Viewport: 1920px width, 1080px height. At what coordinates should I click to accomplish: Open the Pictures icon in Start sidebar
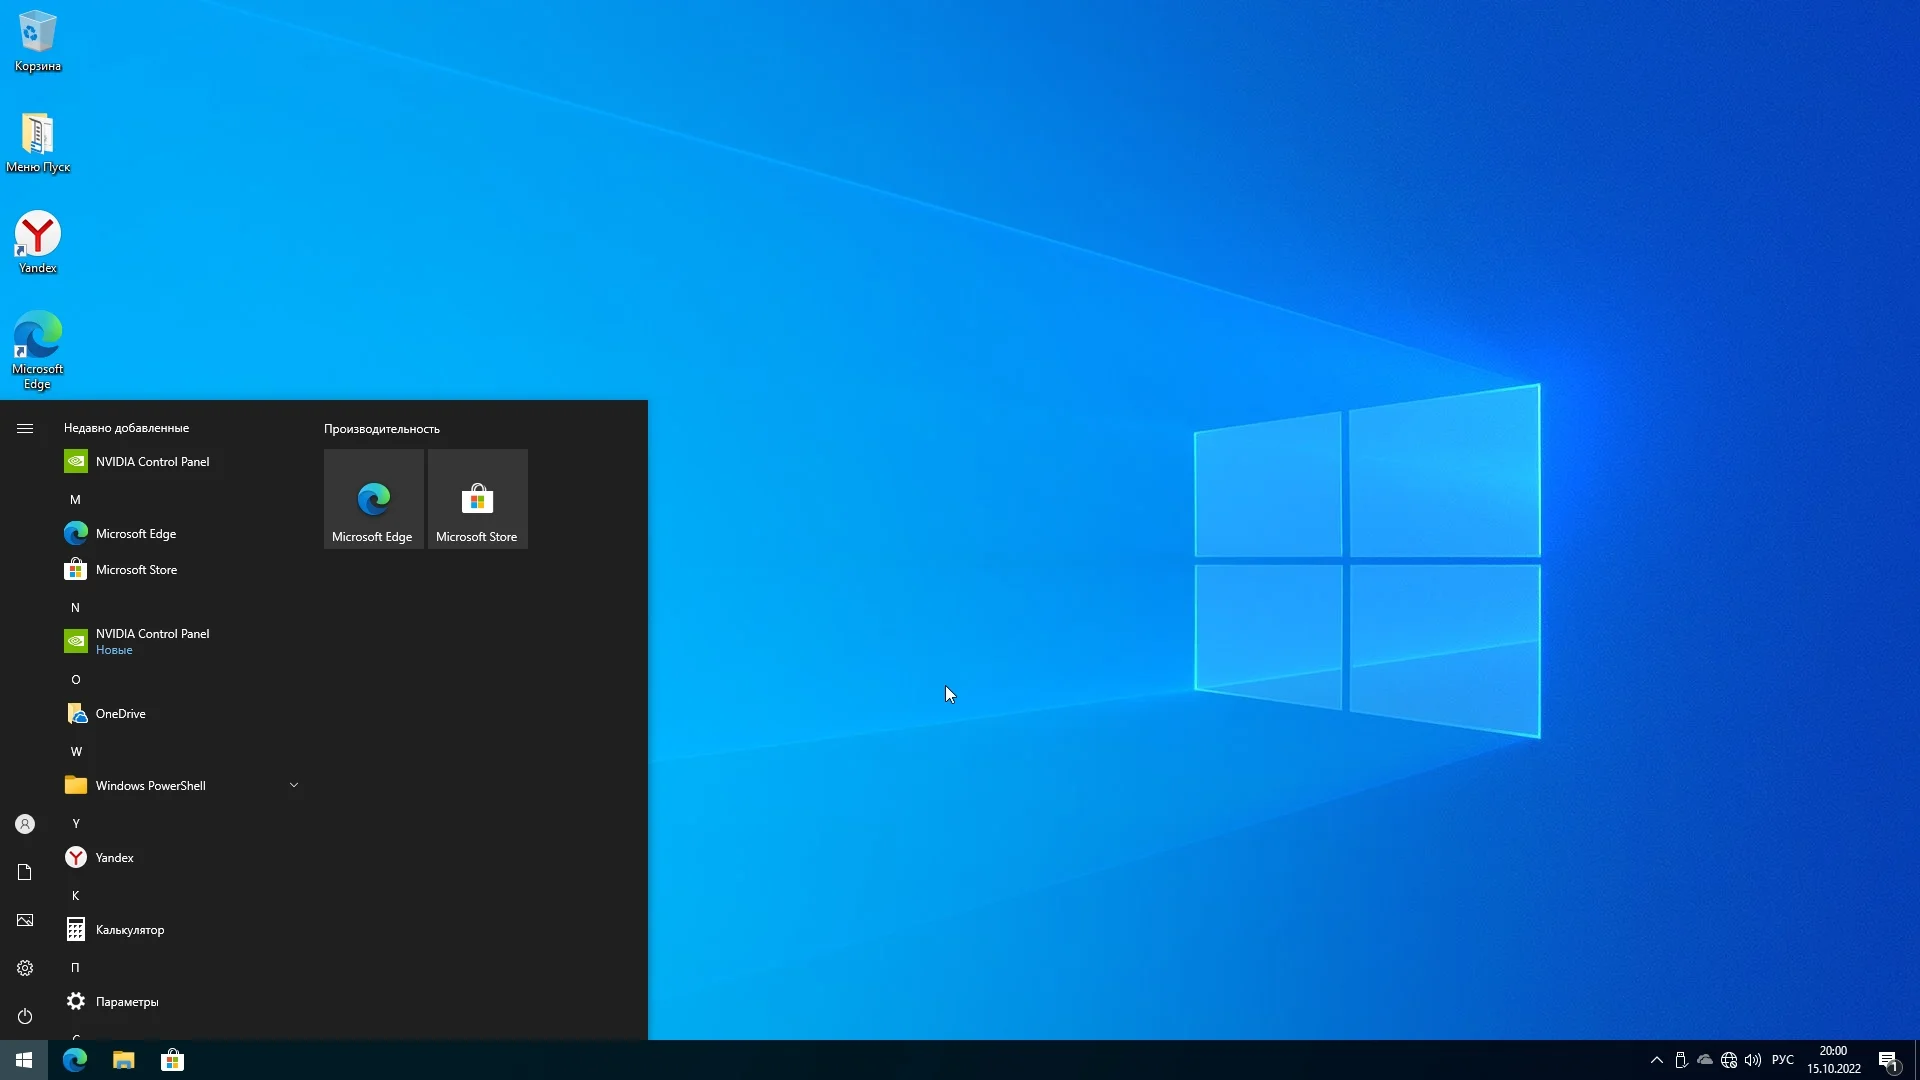pyautogui.click(x=25, y=920)
